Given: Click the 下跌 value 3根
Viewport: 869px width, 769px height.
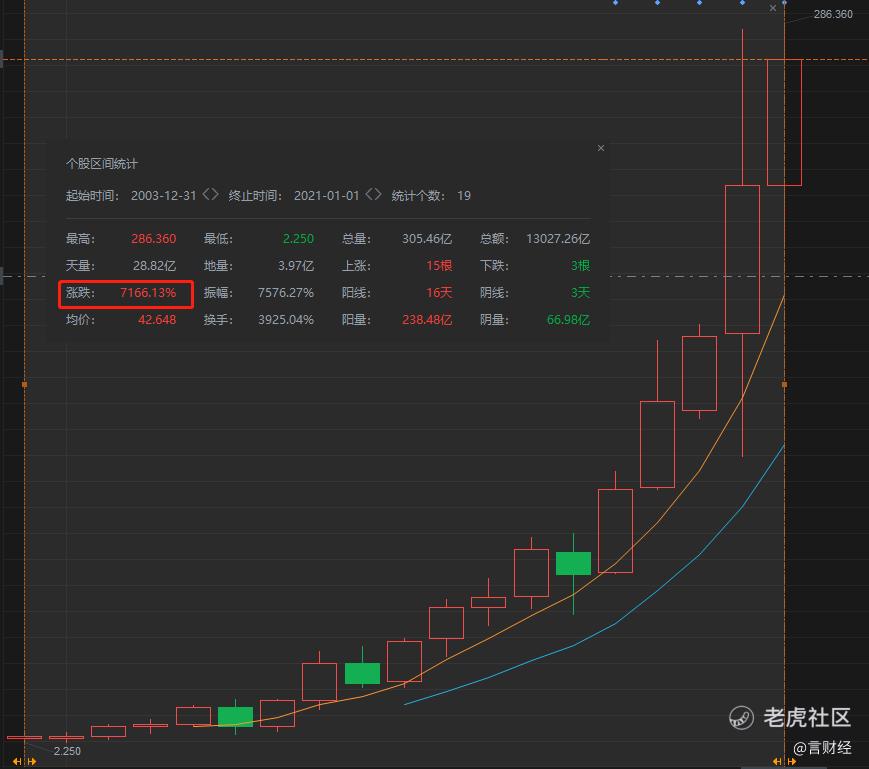Looking at the screenshot, I should click(x=580, y=266).
